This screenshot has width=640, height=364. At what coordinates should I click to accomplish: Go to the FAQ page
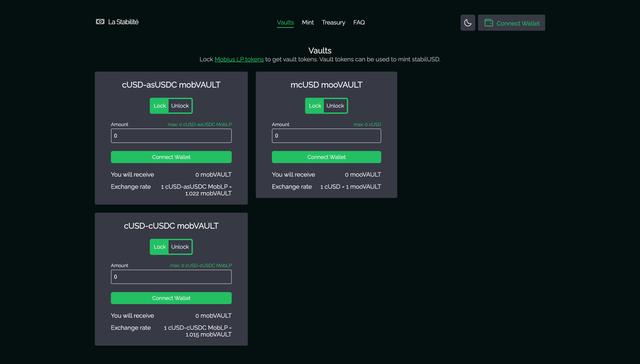pos(359,22)
